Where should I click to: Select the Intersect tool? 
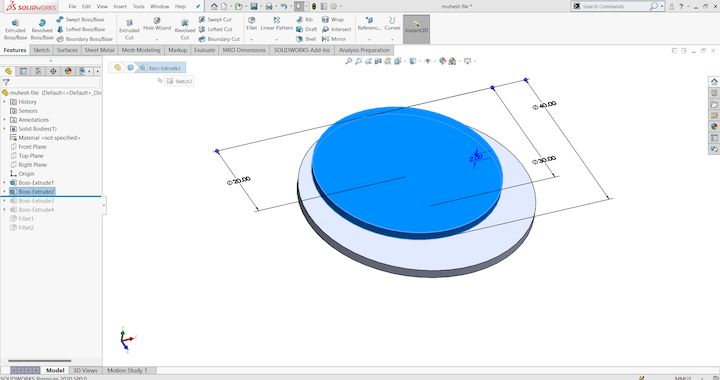click(336, 29)
